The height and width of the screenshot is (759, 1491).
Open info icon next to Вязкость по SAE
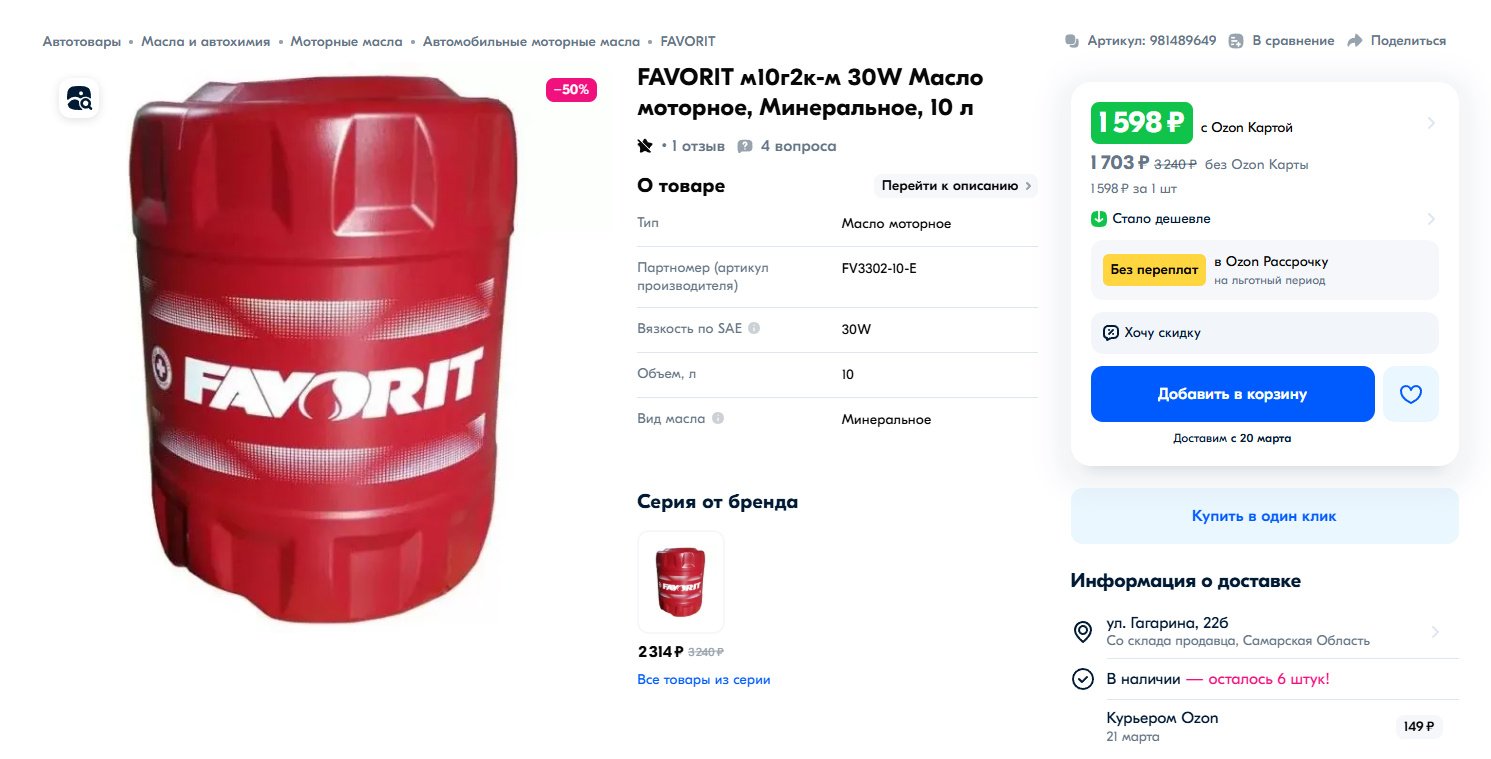[x=754, y=328]
